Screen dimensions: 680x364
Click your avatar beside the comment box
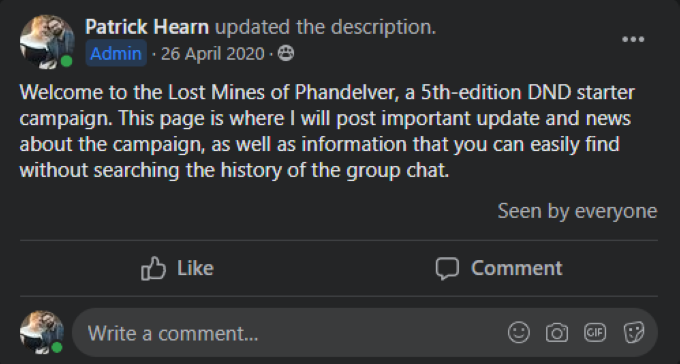tap(42, 332)
